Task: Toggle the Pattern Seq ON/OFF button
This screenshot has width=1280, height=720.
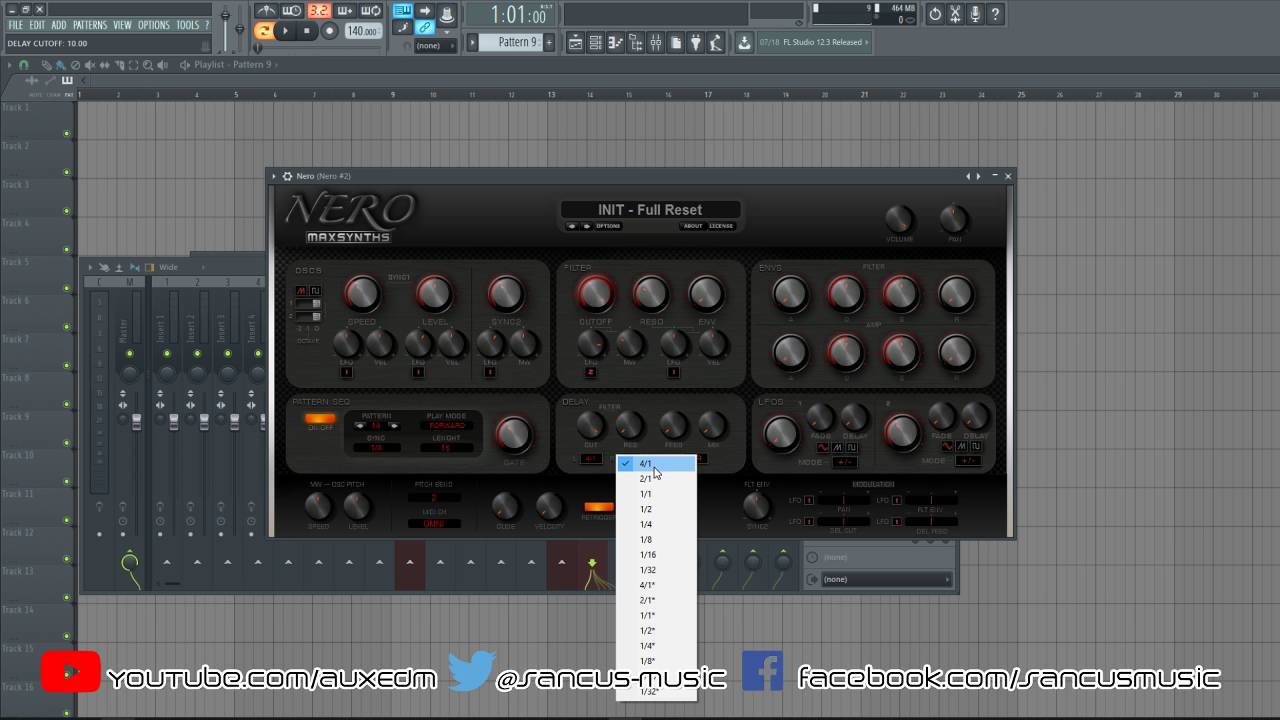Action: 320,419
